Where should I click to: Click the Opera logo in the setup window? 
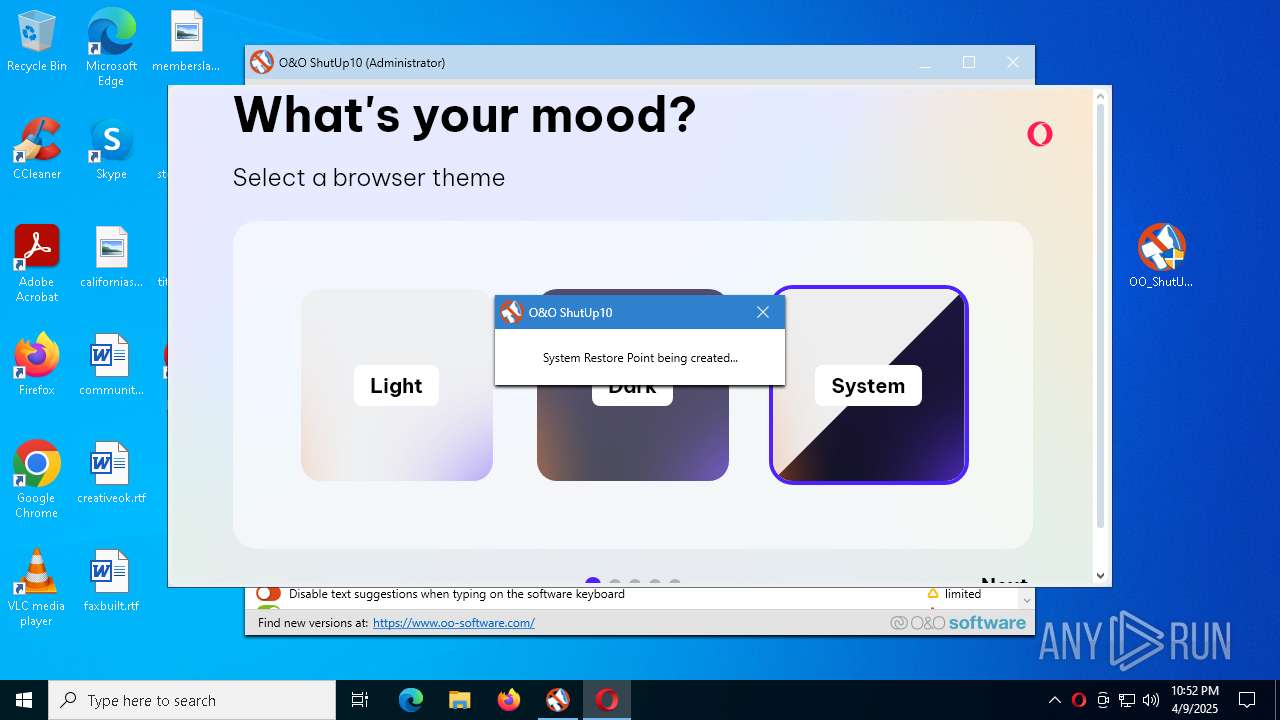click(x=1040, y=134)
